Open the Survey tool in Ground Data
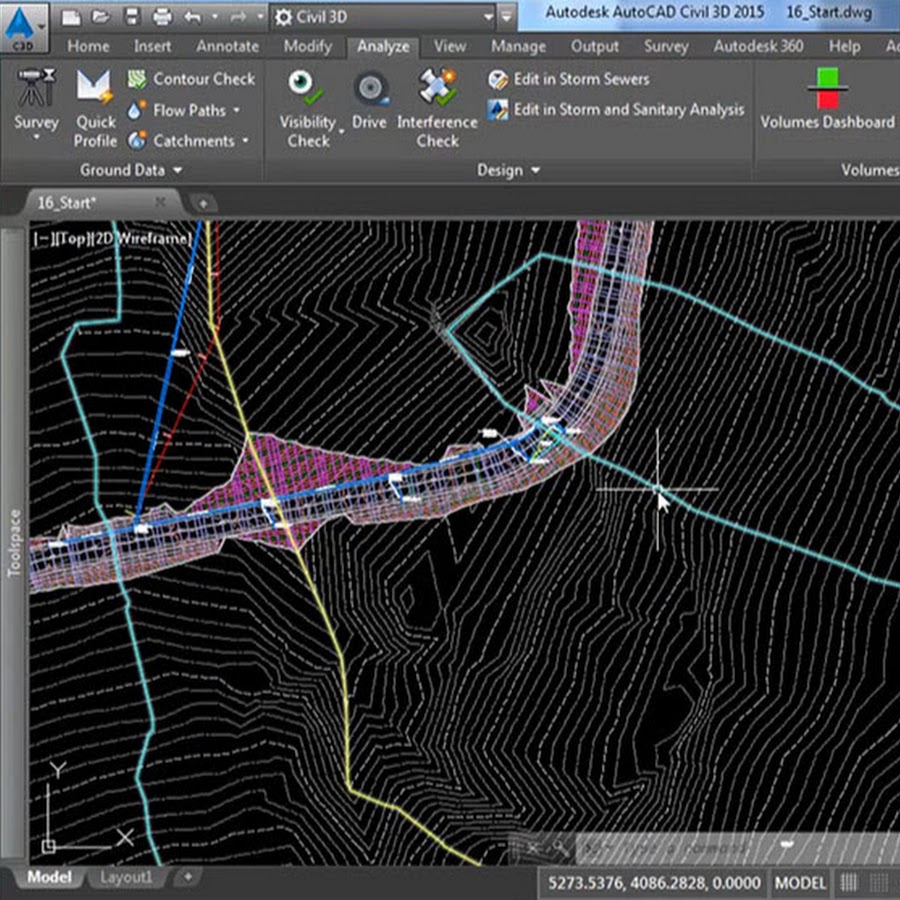 pyautogui.click(x=36, y=102)
